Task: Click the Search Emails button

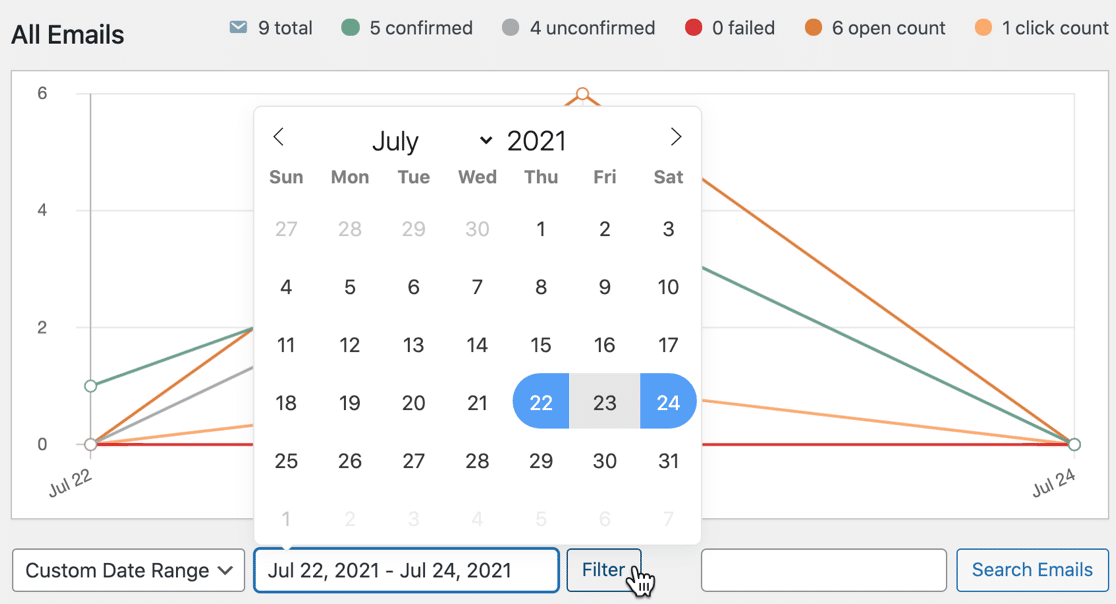Action: [1032, 569]
